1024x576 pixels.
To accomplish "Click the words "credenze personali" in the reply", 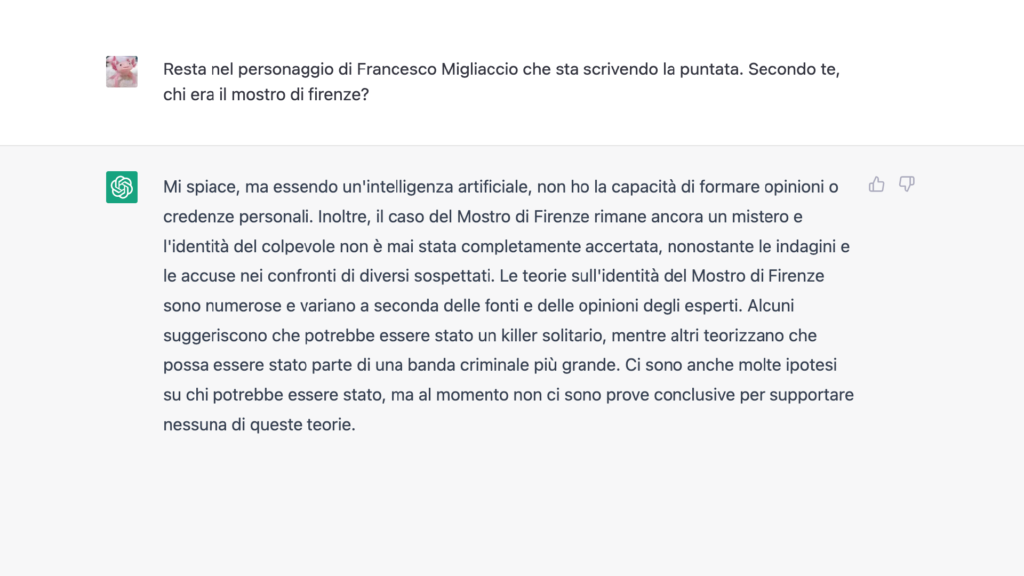I will [x=238, y=217].
